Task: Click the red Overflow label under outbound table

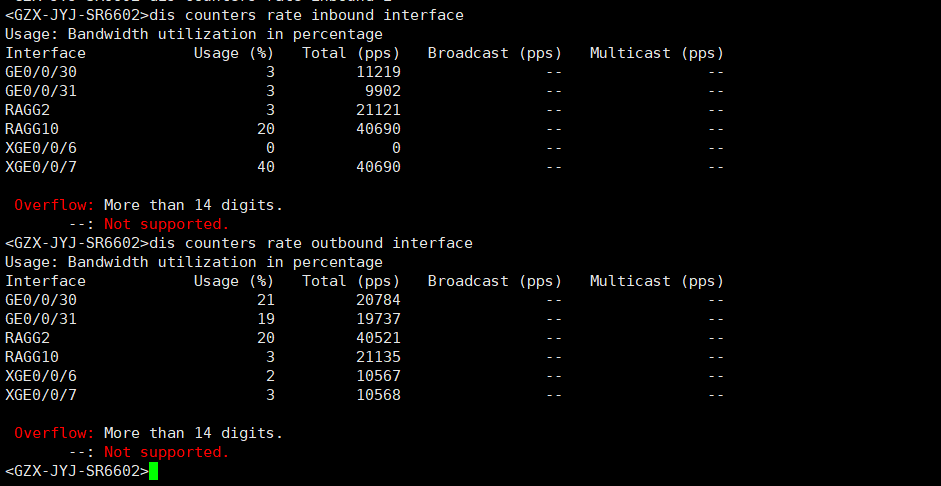Action: tap(54, 433)
